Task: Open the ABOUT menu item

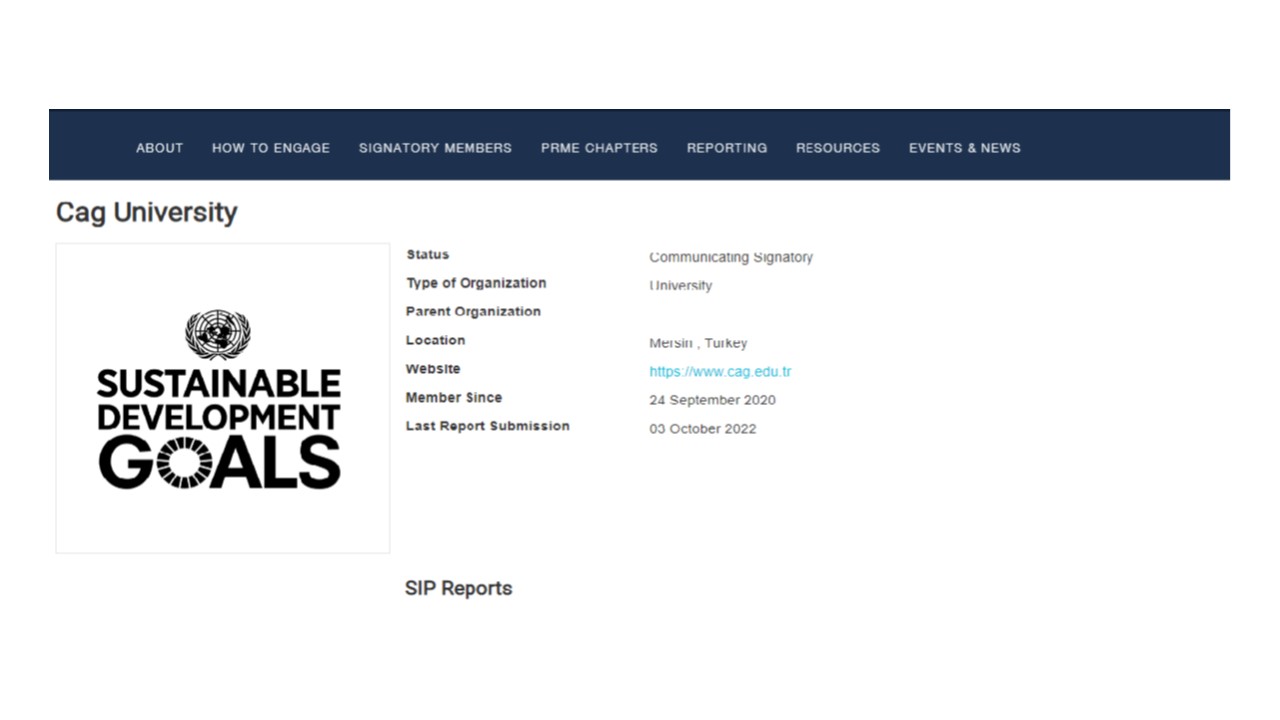Action: (x=159, y=148)
